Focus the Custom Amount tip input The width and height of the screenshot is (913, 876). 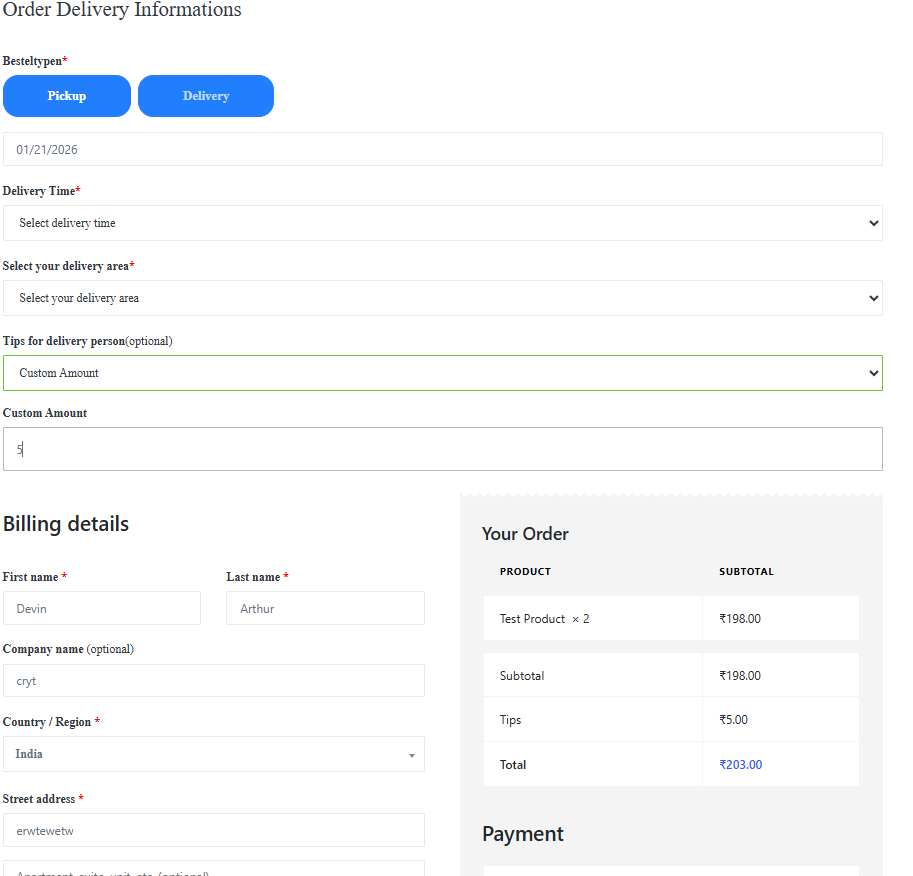coord(442,449)
